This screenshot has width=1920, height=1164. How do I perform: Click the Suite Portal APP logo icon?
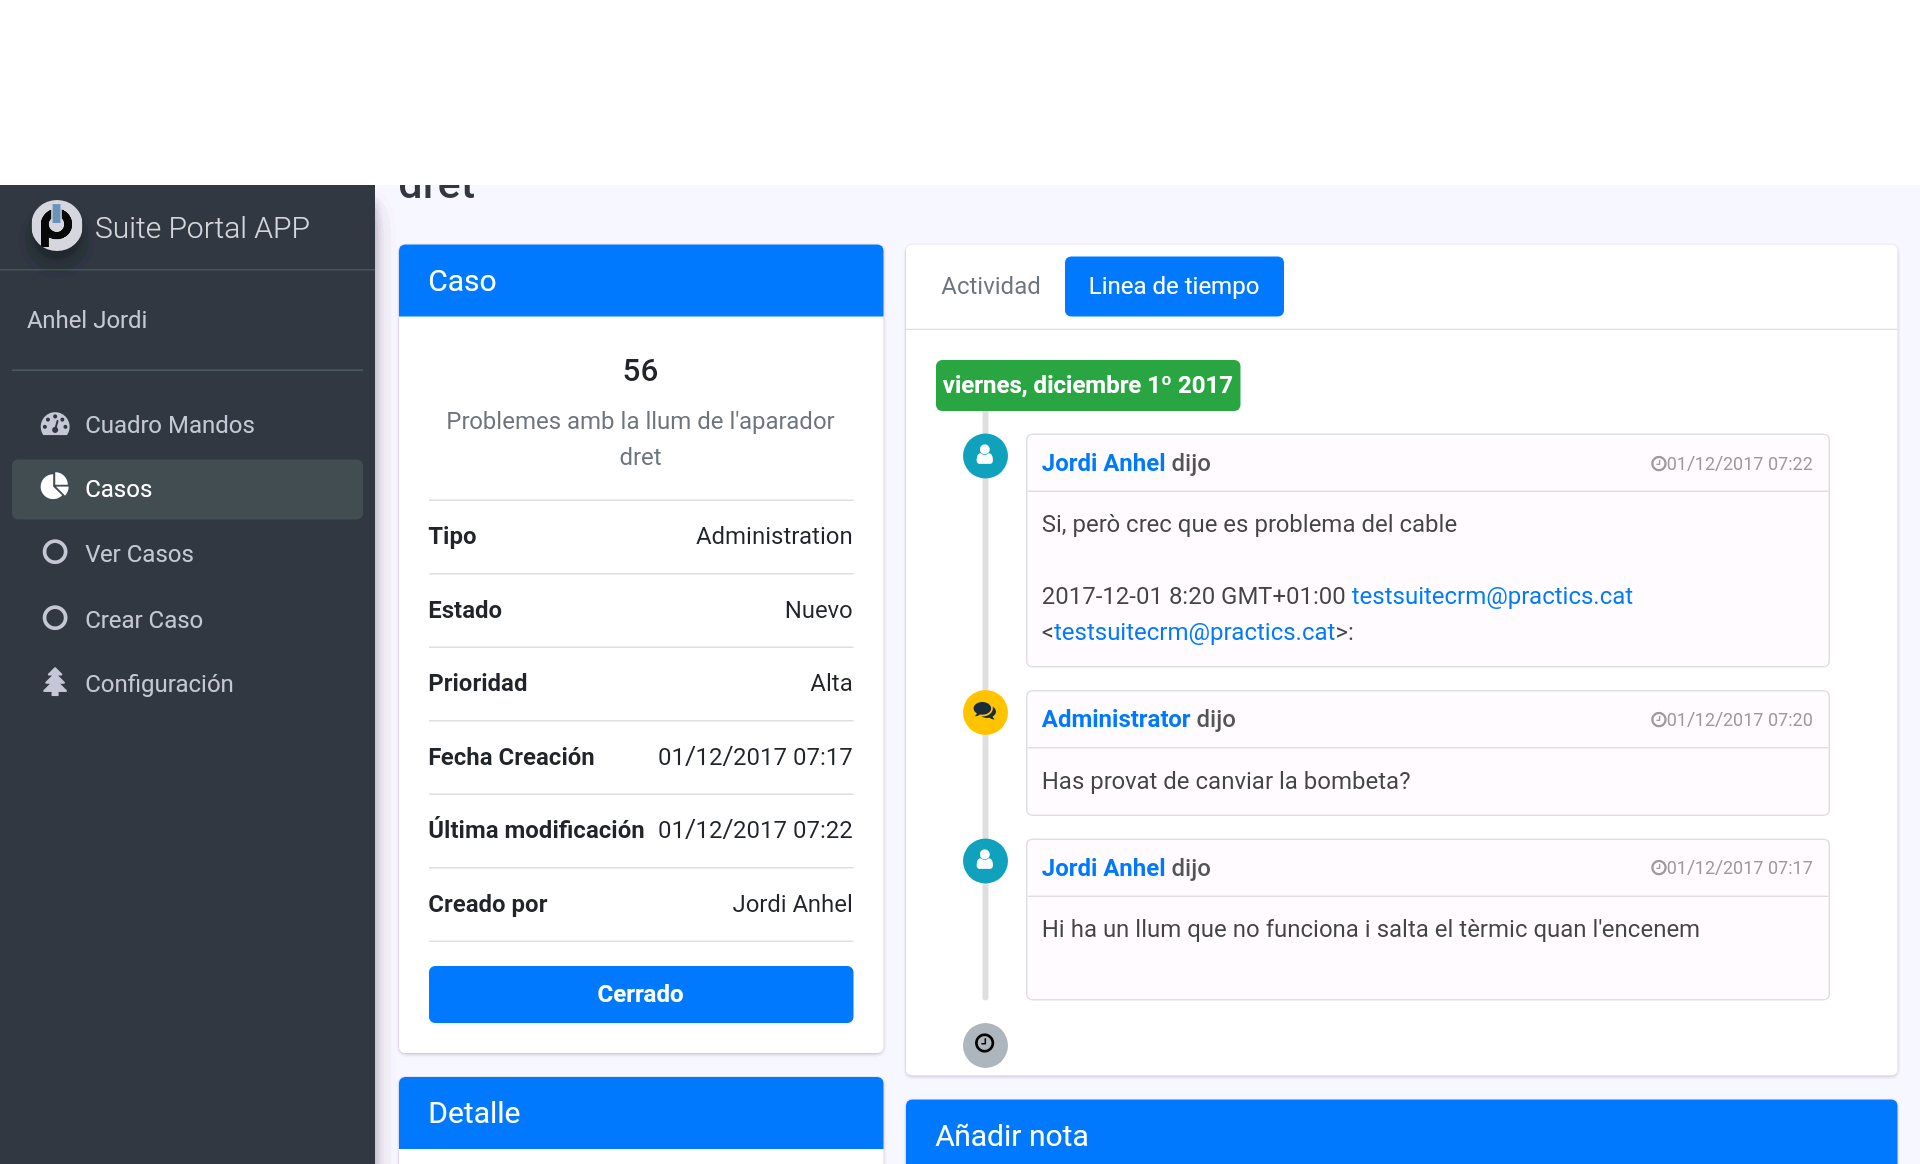coord(56,226)
